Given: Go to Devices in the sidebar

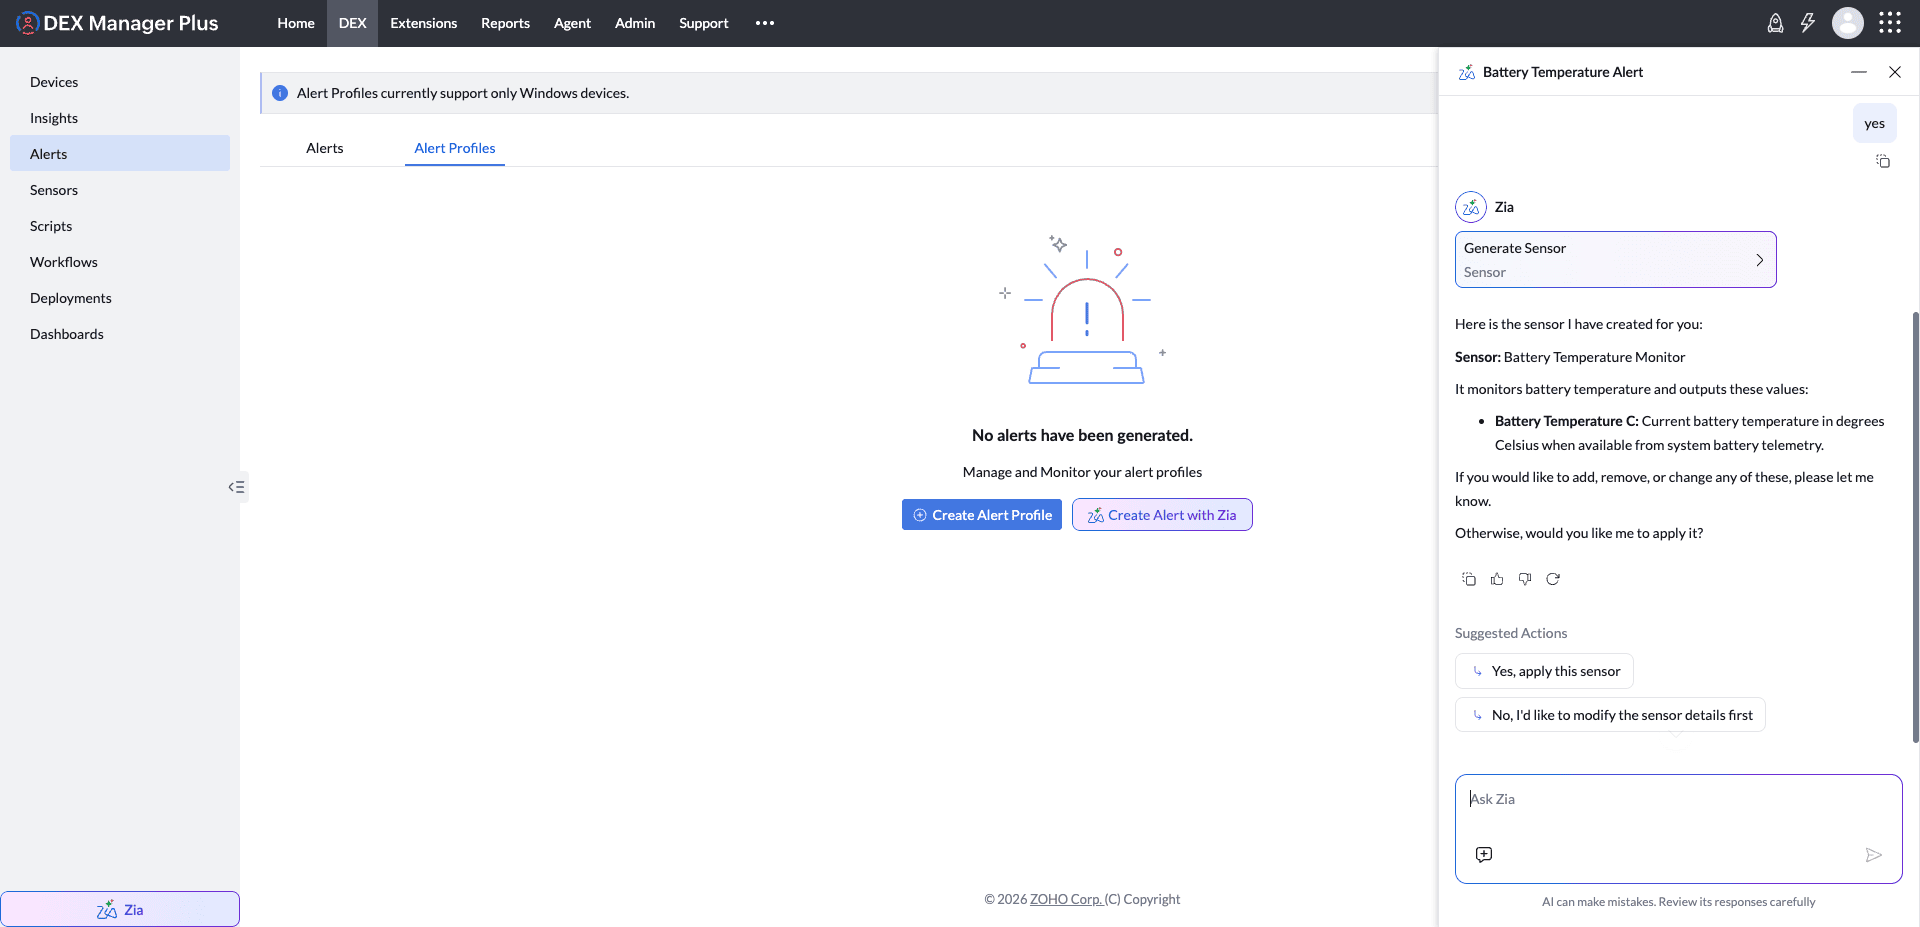Looking at the screenshot, I should click(x=120, y=82).
